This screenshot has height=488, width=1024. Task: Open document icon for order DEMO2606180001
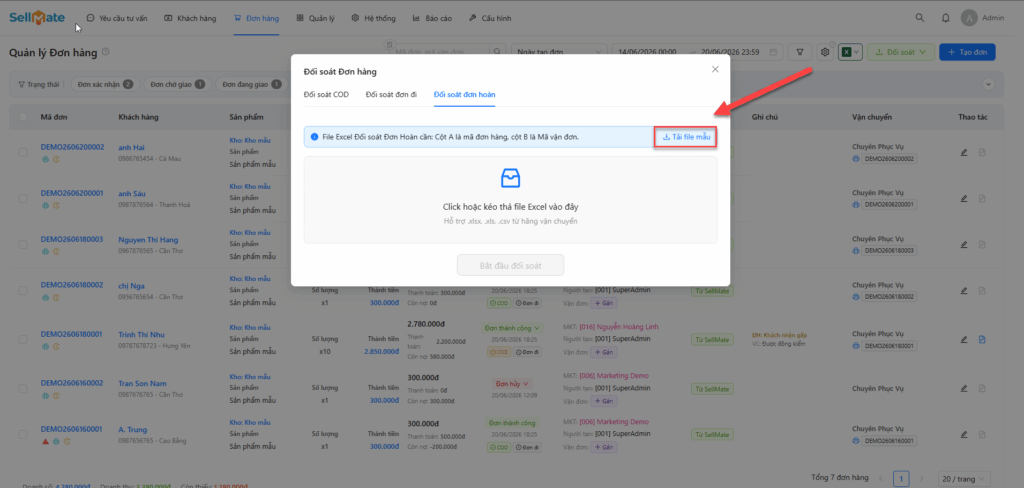click(982, 339)
